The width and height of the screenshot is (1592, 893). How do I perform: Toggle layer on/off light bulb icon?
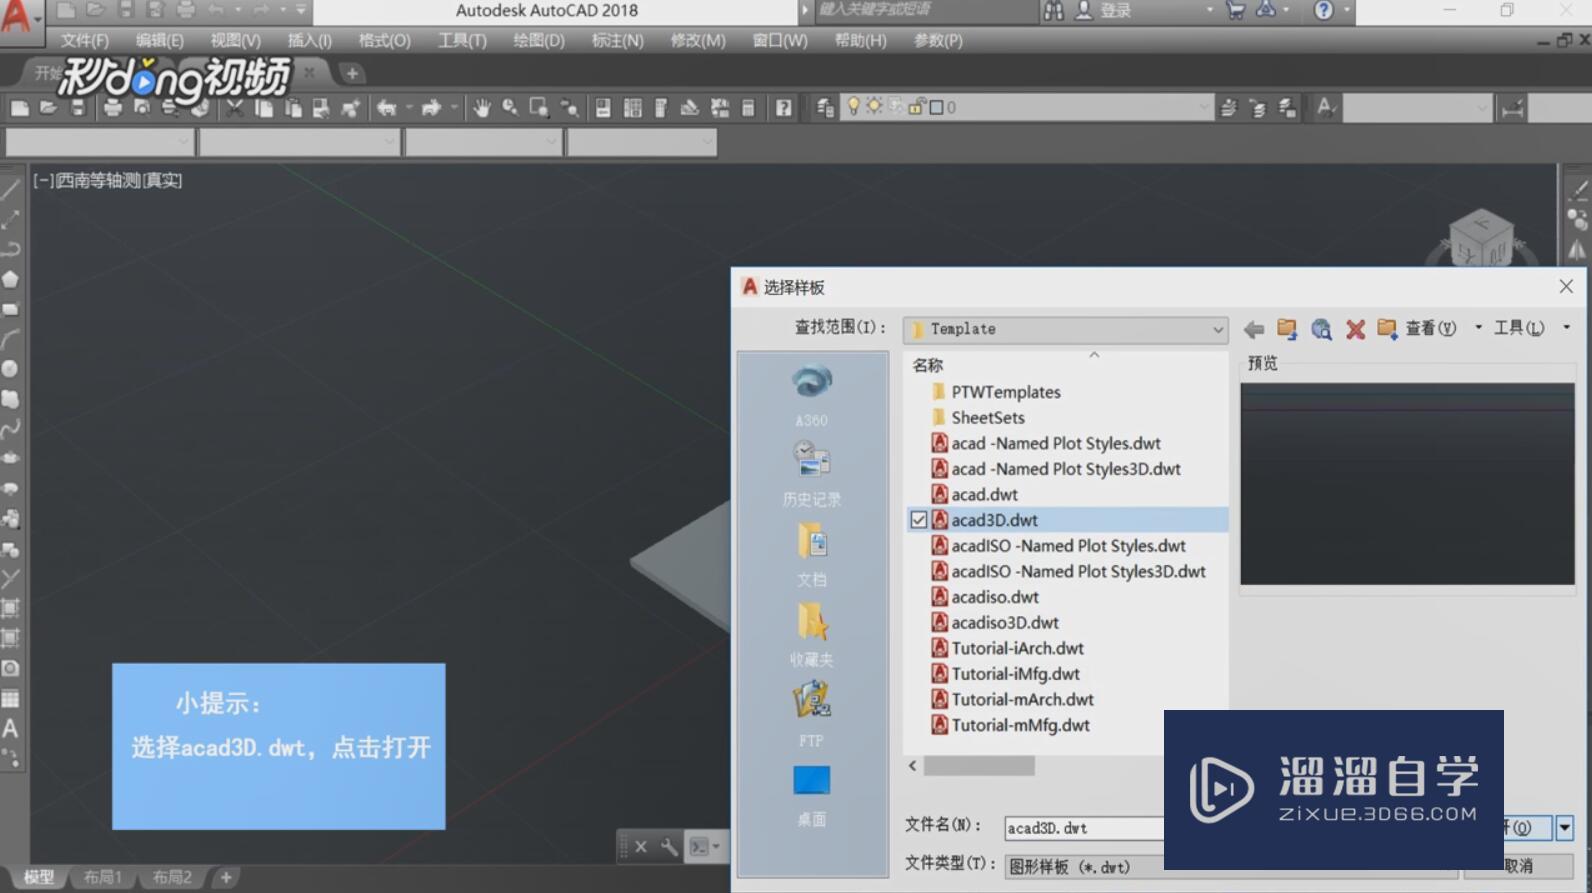pos(853,106)
